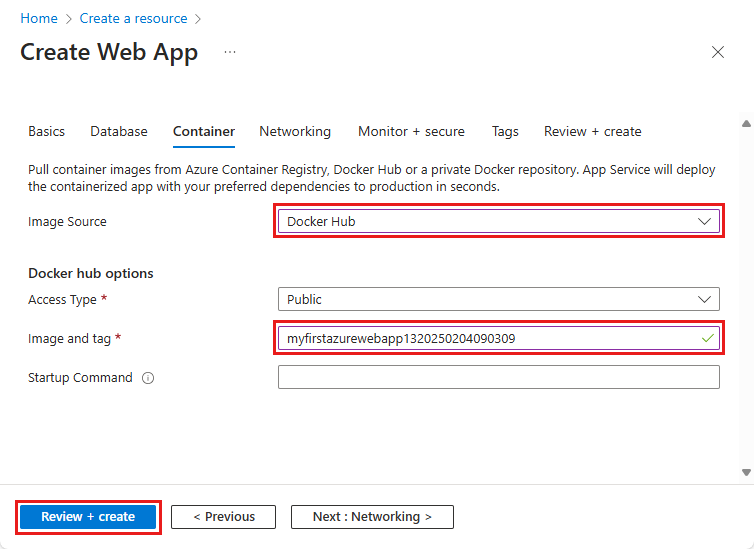Switch to the Basics tab
This screenshot has width=754, height=549.
point(46,131)
